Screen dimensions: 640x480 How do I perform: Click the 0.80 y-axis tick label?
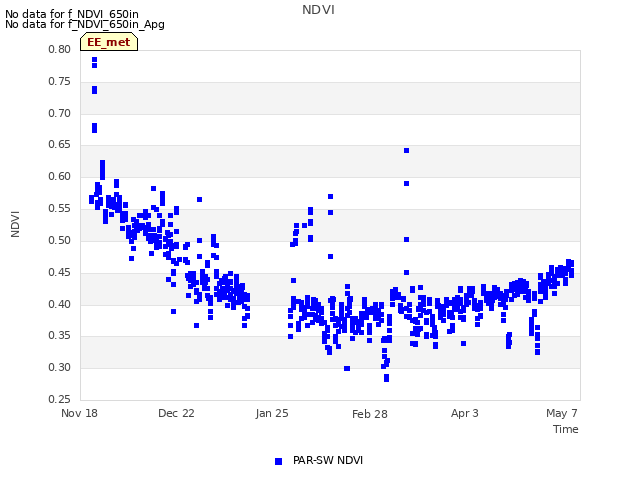(x=59, y=49)
